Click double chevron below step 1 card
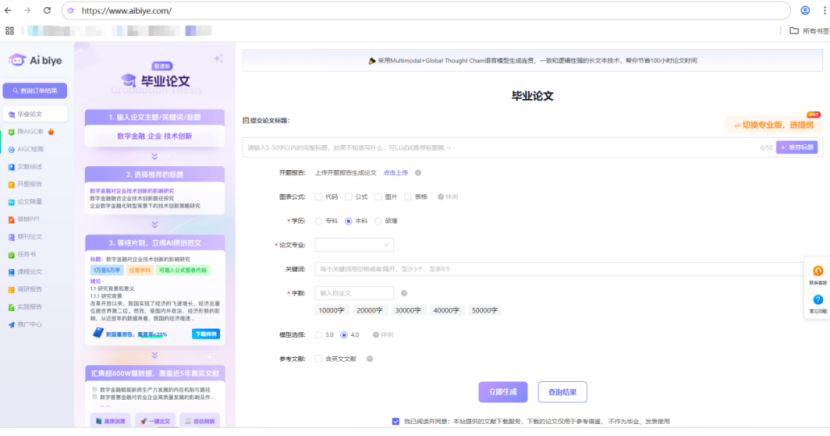The width and height of the screenshot is (830, 436). (x=155, y=157)
